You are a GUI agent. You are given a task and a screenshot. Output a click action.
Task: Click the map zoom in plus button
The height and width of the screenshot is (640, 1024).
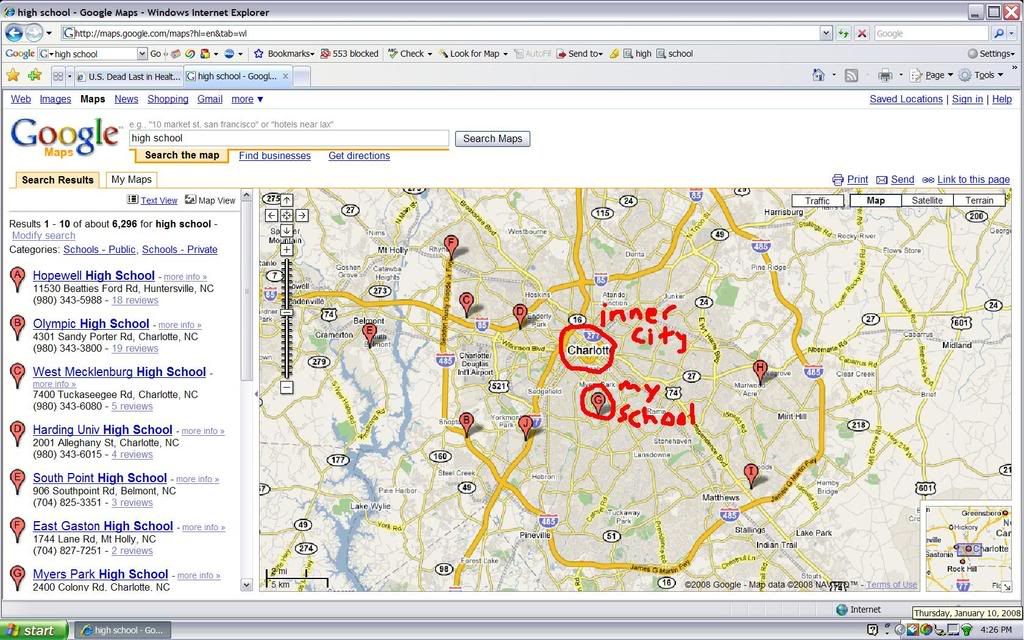(x=286, y=250)
